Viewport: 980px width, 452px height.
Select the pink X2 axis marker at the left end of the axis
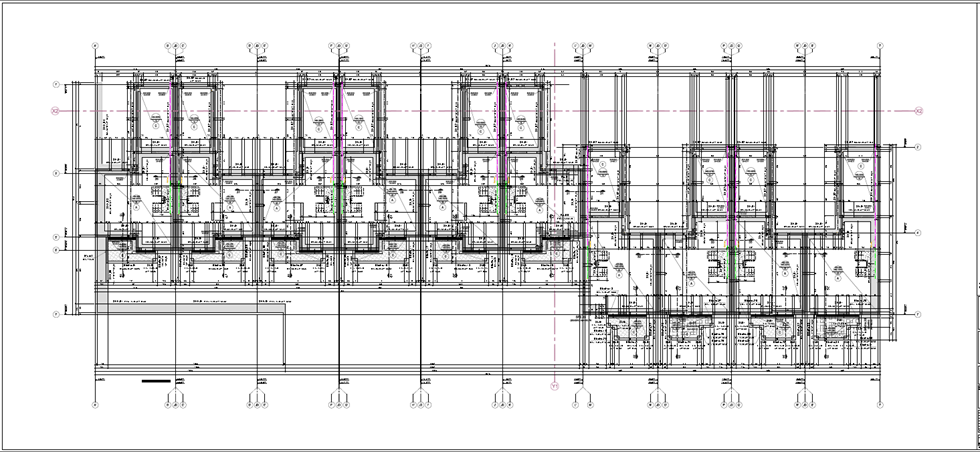(55, 111)
